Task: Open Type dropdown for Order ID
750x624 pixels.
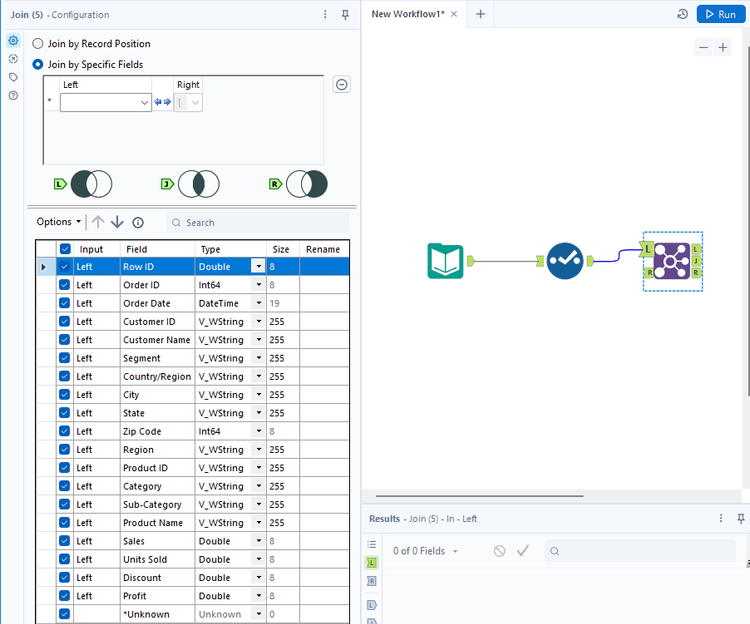Action: coord(258,285)
